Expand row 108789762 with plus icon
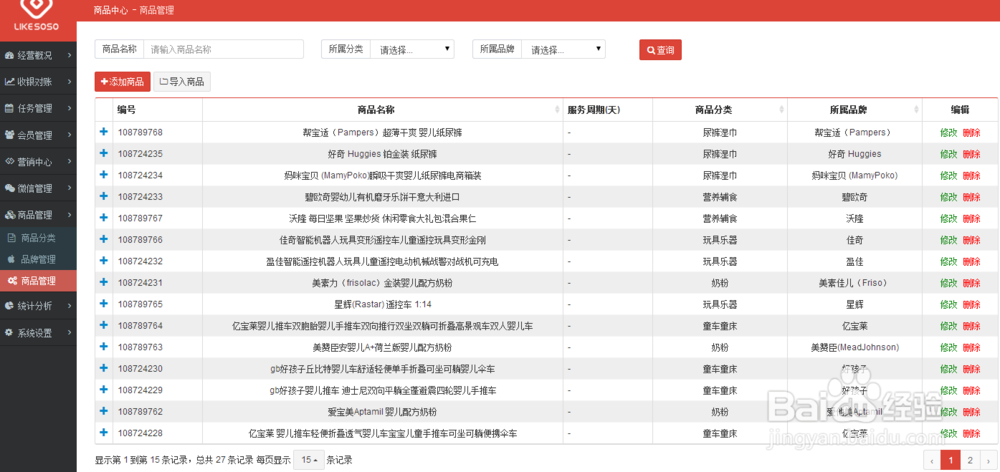Viewport: 1000px width, 472px height. 104,411
